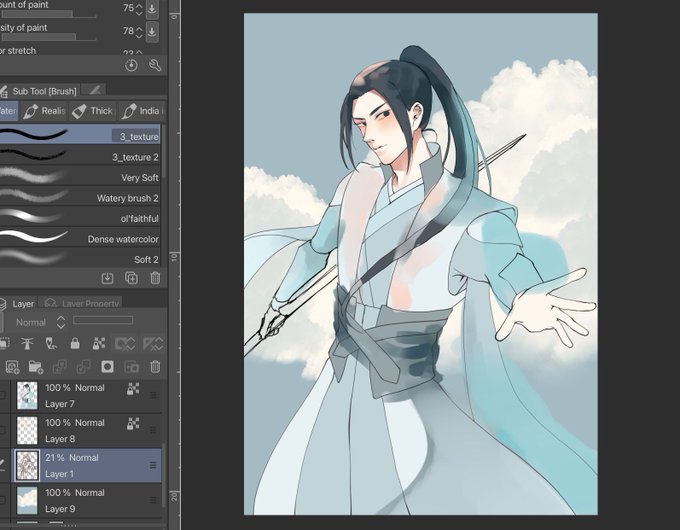This screenshot has width=680, height=530.
Task: Select the 3_texture 2 brush
Action: coord(80,156)
